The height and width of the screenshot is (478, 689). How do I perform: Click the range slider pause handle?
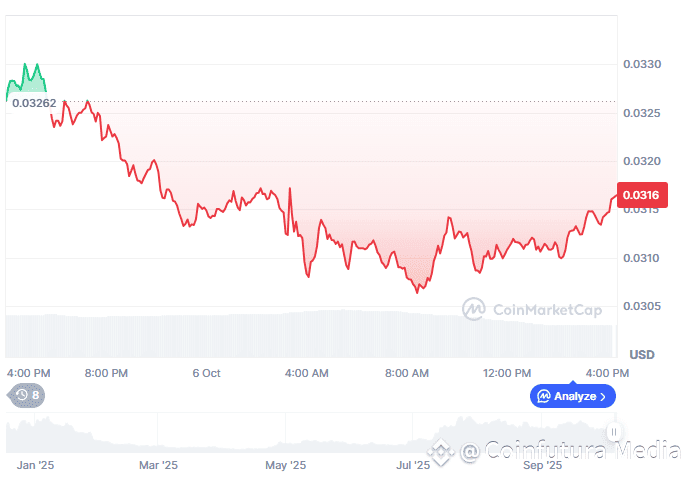pos(613,432)
